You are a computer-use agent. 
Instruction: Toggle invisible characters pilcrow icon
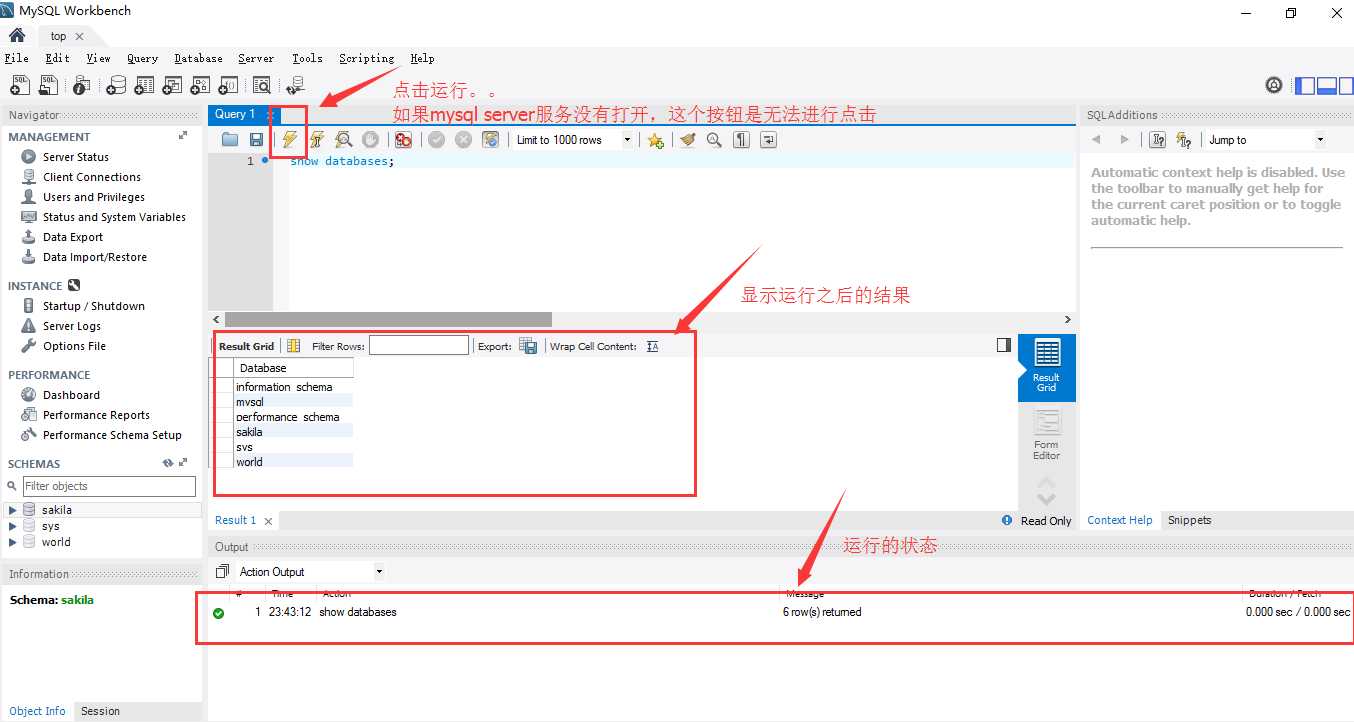[x=741, y=140]
